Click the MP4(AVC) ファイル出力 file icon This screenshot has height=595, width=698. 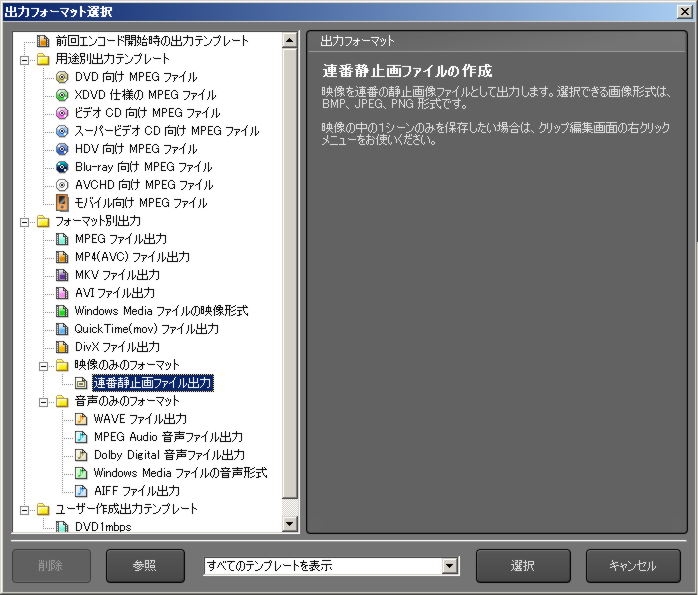(x=62, y=257)
